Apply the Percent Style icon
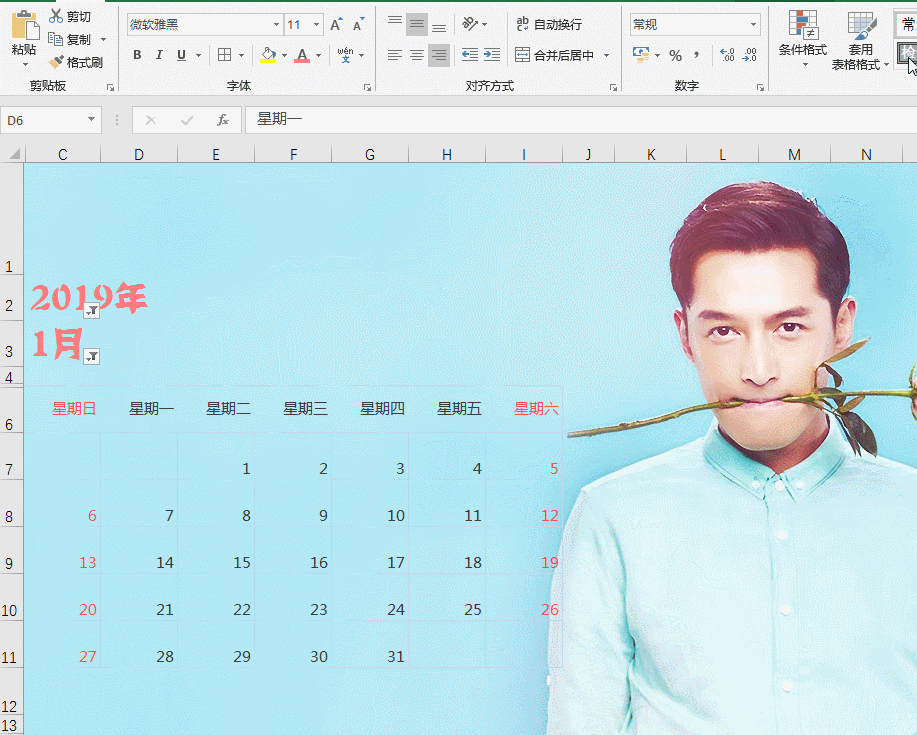The height and width of the screenshot is (735, 917). coord(675,55)
